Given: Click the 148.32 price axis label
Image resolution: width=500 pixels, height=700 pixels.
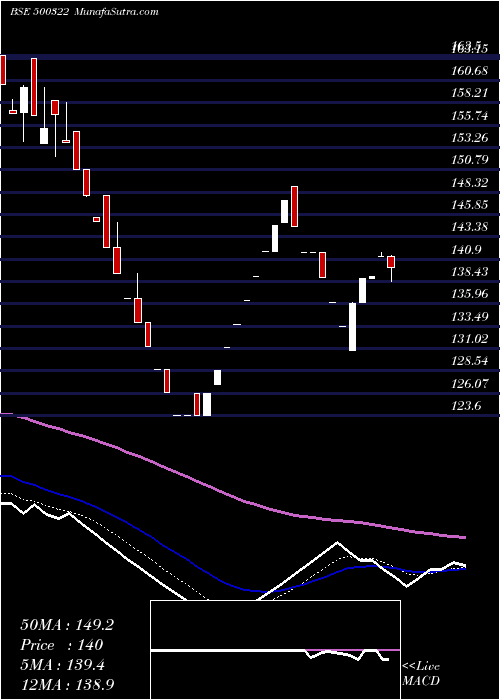Looking at the screenshot, I should click(470, 182).
